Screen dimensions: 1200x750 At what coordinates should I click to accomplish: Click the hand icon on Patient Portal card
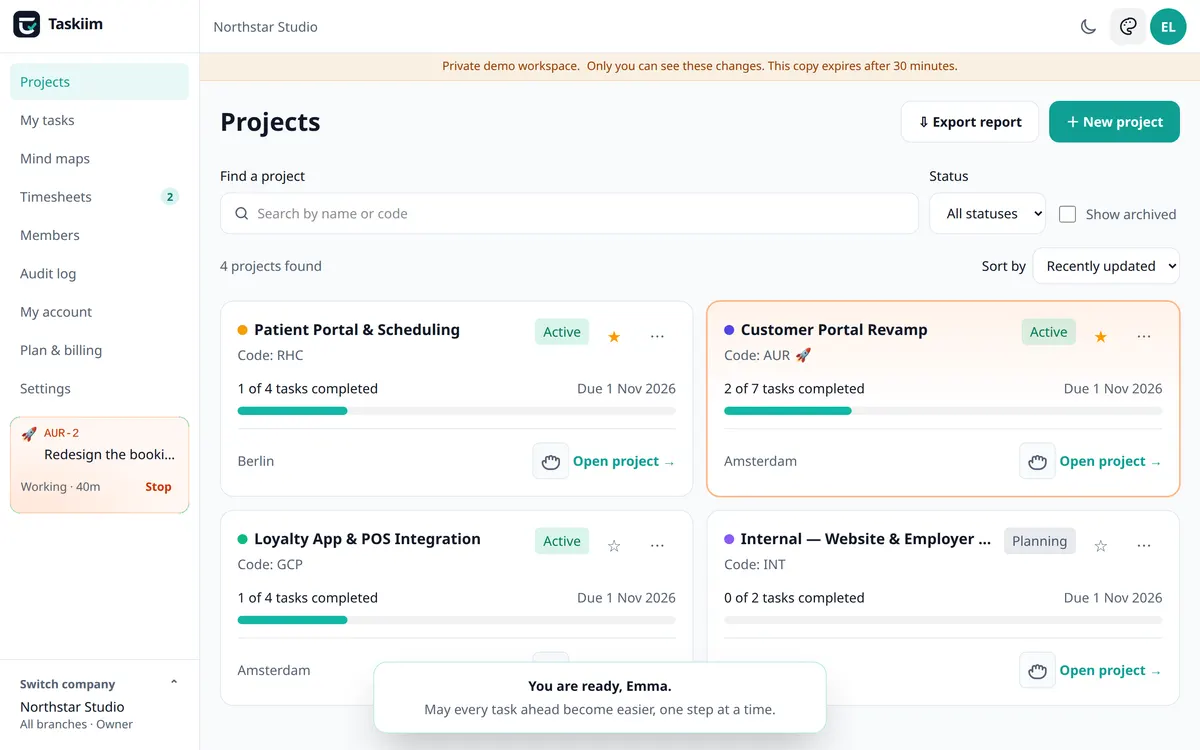point(550,461)
